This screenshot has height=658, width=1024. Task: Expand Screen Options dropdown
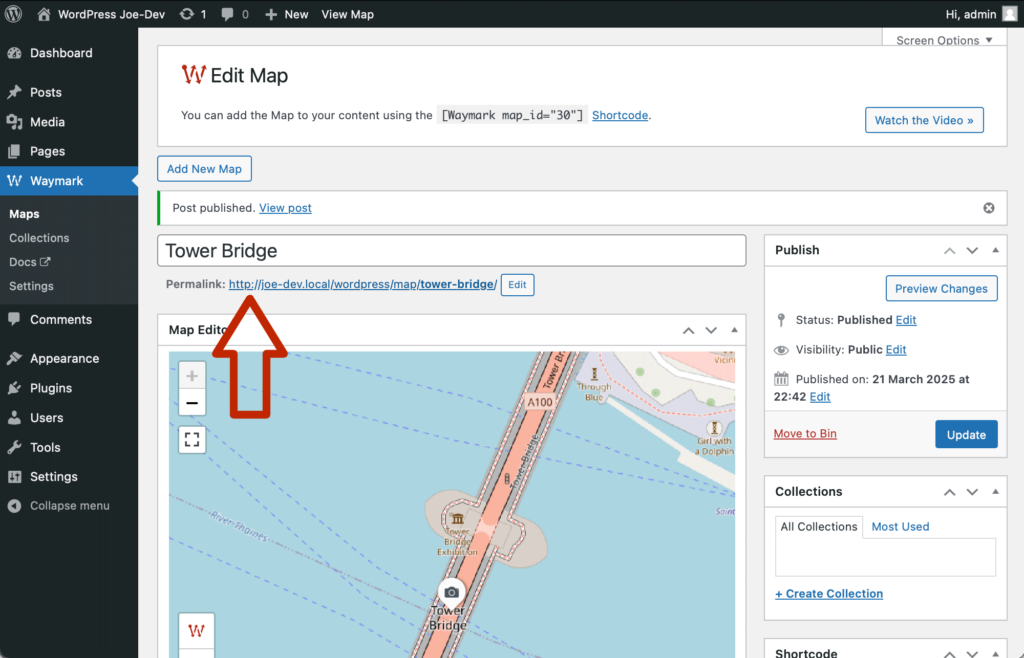coord(944,40)
